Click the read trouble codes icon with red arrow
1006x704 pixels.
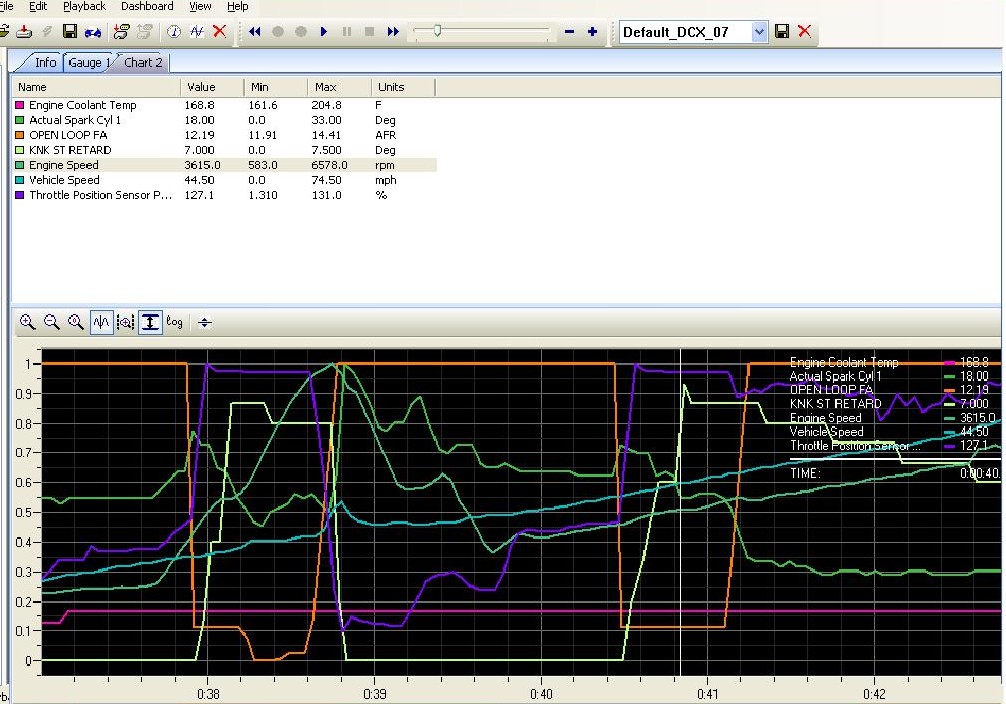pyautogui.click(x=121, y=31)
